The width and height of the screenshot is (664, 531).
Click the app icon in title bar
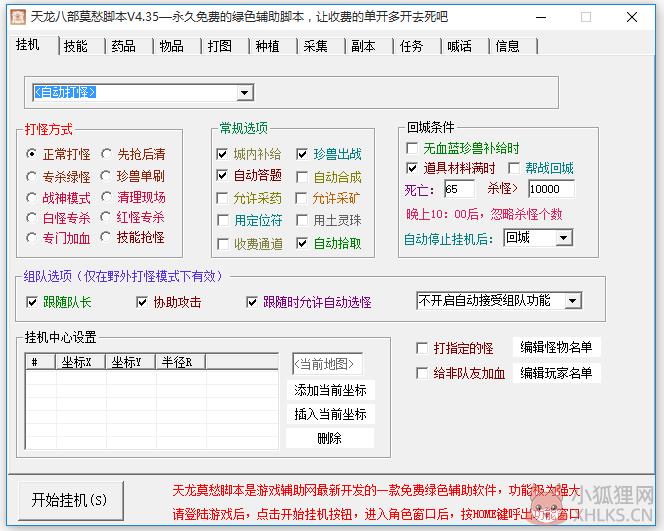pyautogui.click(x=18, y=17)
